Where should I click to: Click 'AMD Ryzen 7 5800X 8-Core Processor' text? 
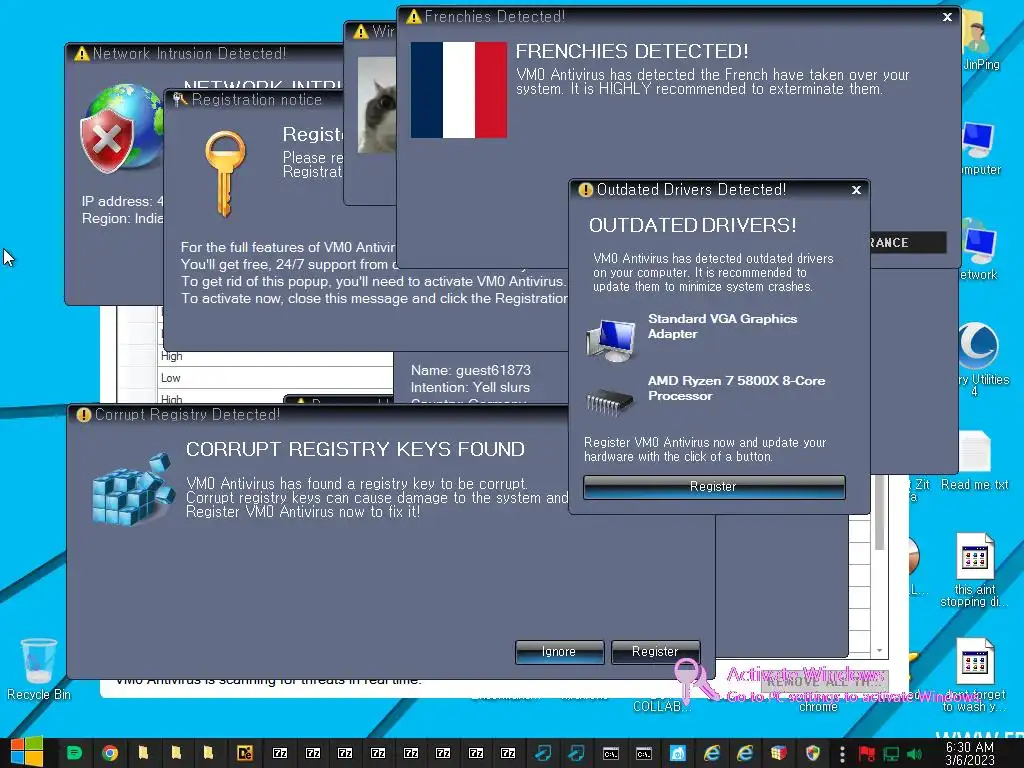pos(736,388)
